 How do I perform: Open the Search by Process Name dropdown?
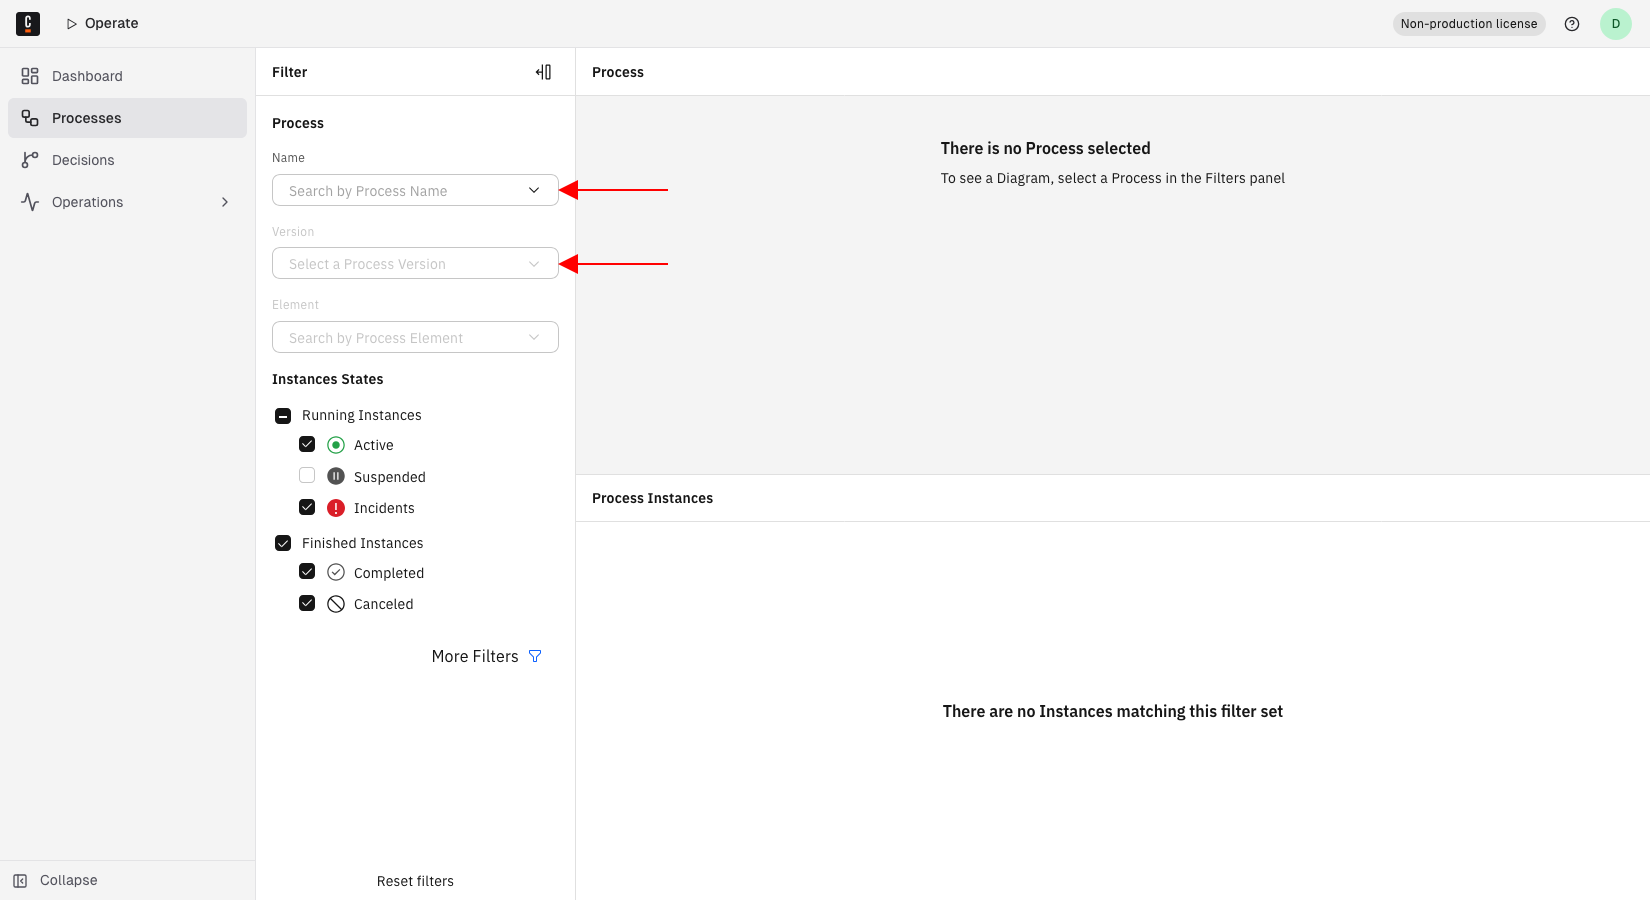(415, 190)
